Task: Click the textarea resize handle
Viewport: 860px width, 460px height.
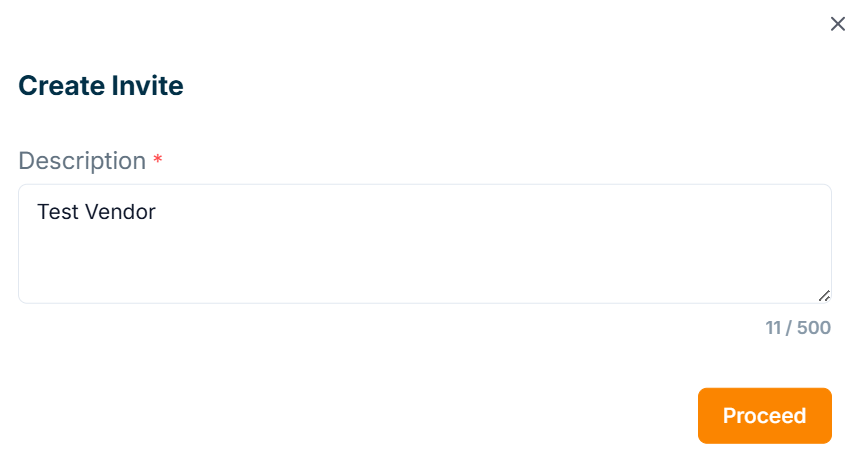Action: (824, 295)
